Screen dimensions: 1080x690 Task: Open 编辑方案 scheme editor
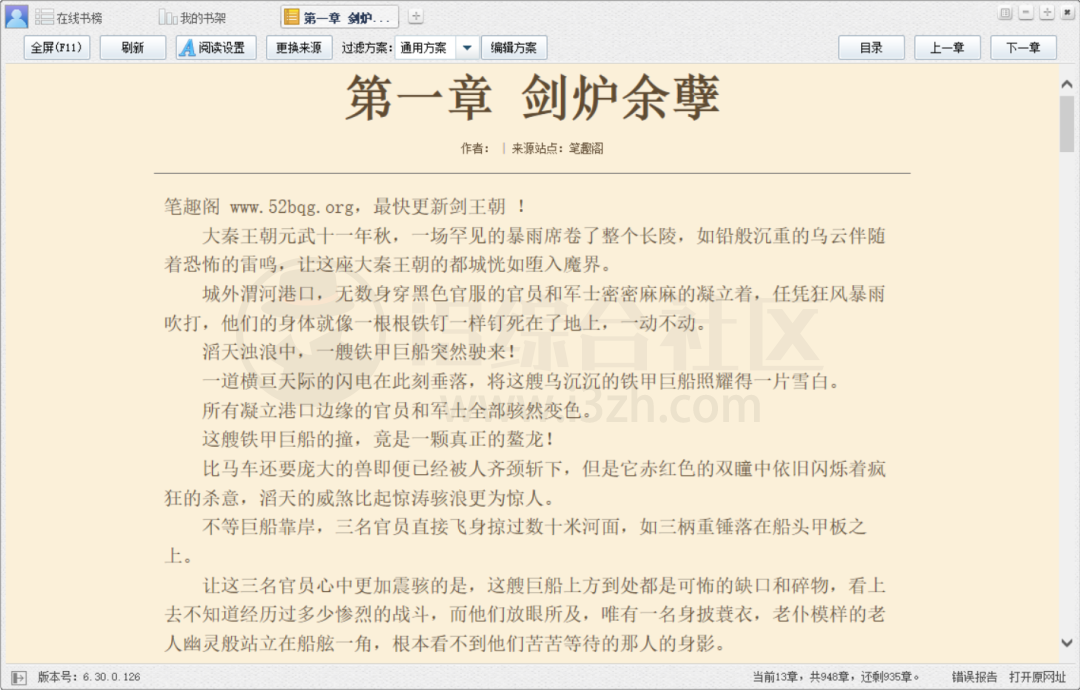click(x=514, y=48)
